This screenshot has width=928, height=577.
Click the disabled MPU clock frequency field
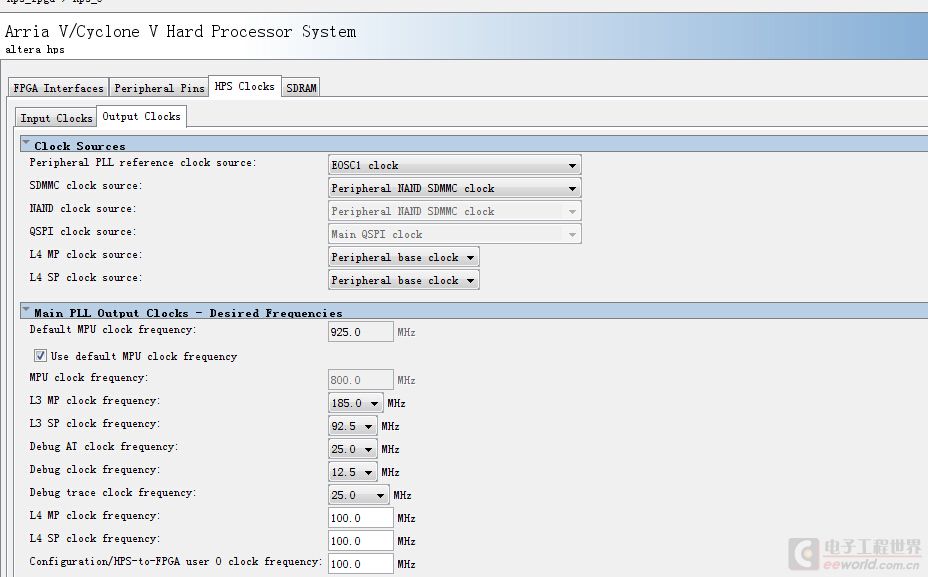click(360, 380)
